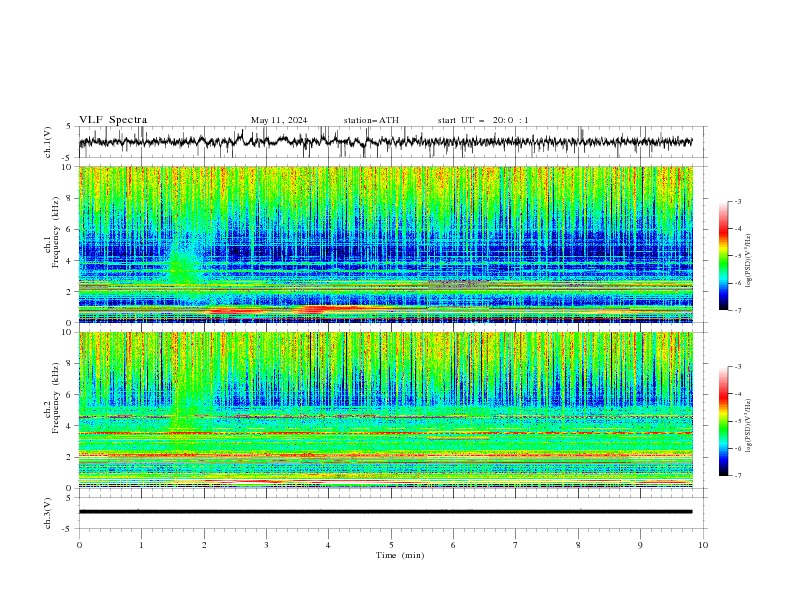The width and height of the screenshot is (792, 612).
Task: Click the time axis tick label "7"
Action: coord(516,545)
